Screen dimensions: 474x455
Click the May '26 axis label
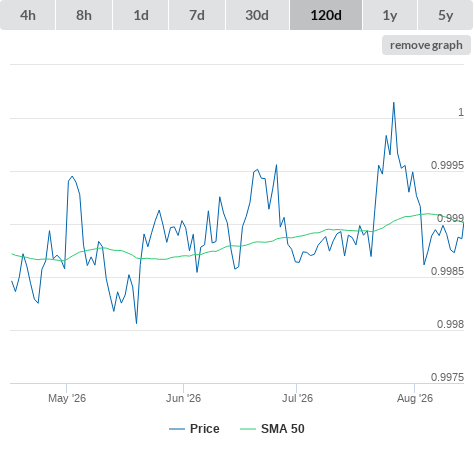click(67, 398)
